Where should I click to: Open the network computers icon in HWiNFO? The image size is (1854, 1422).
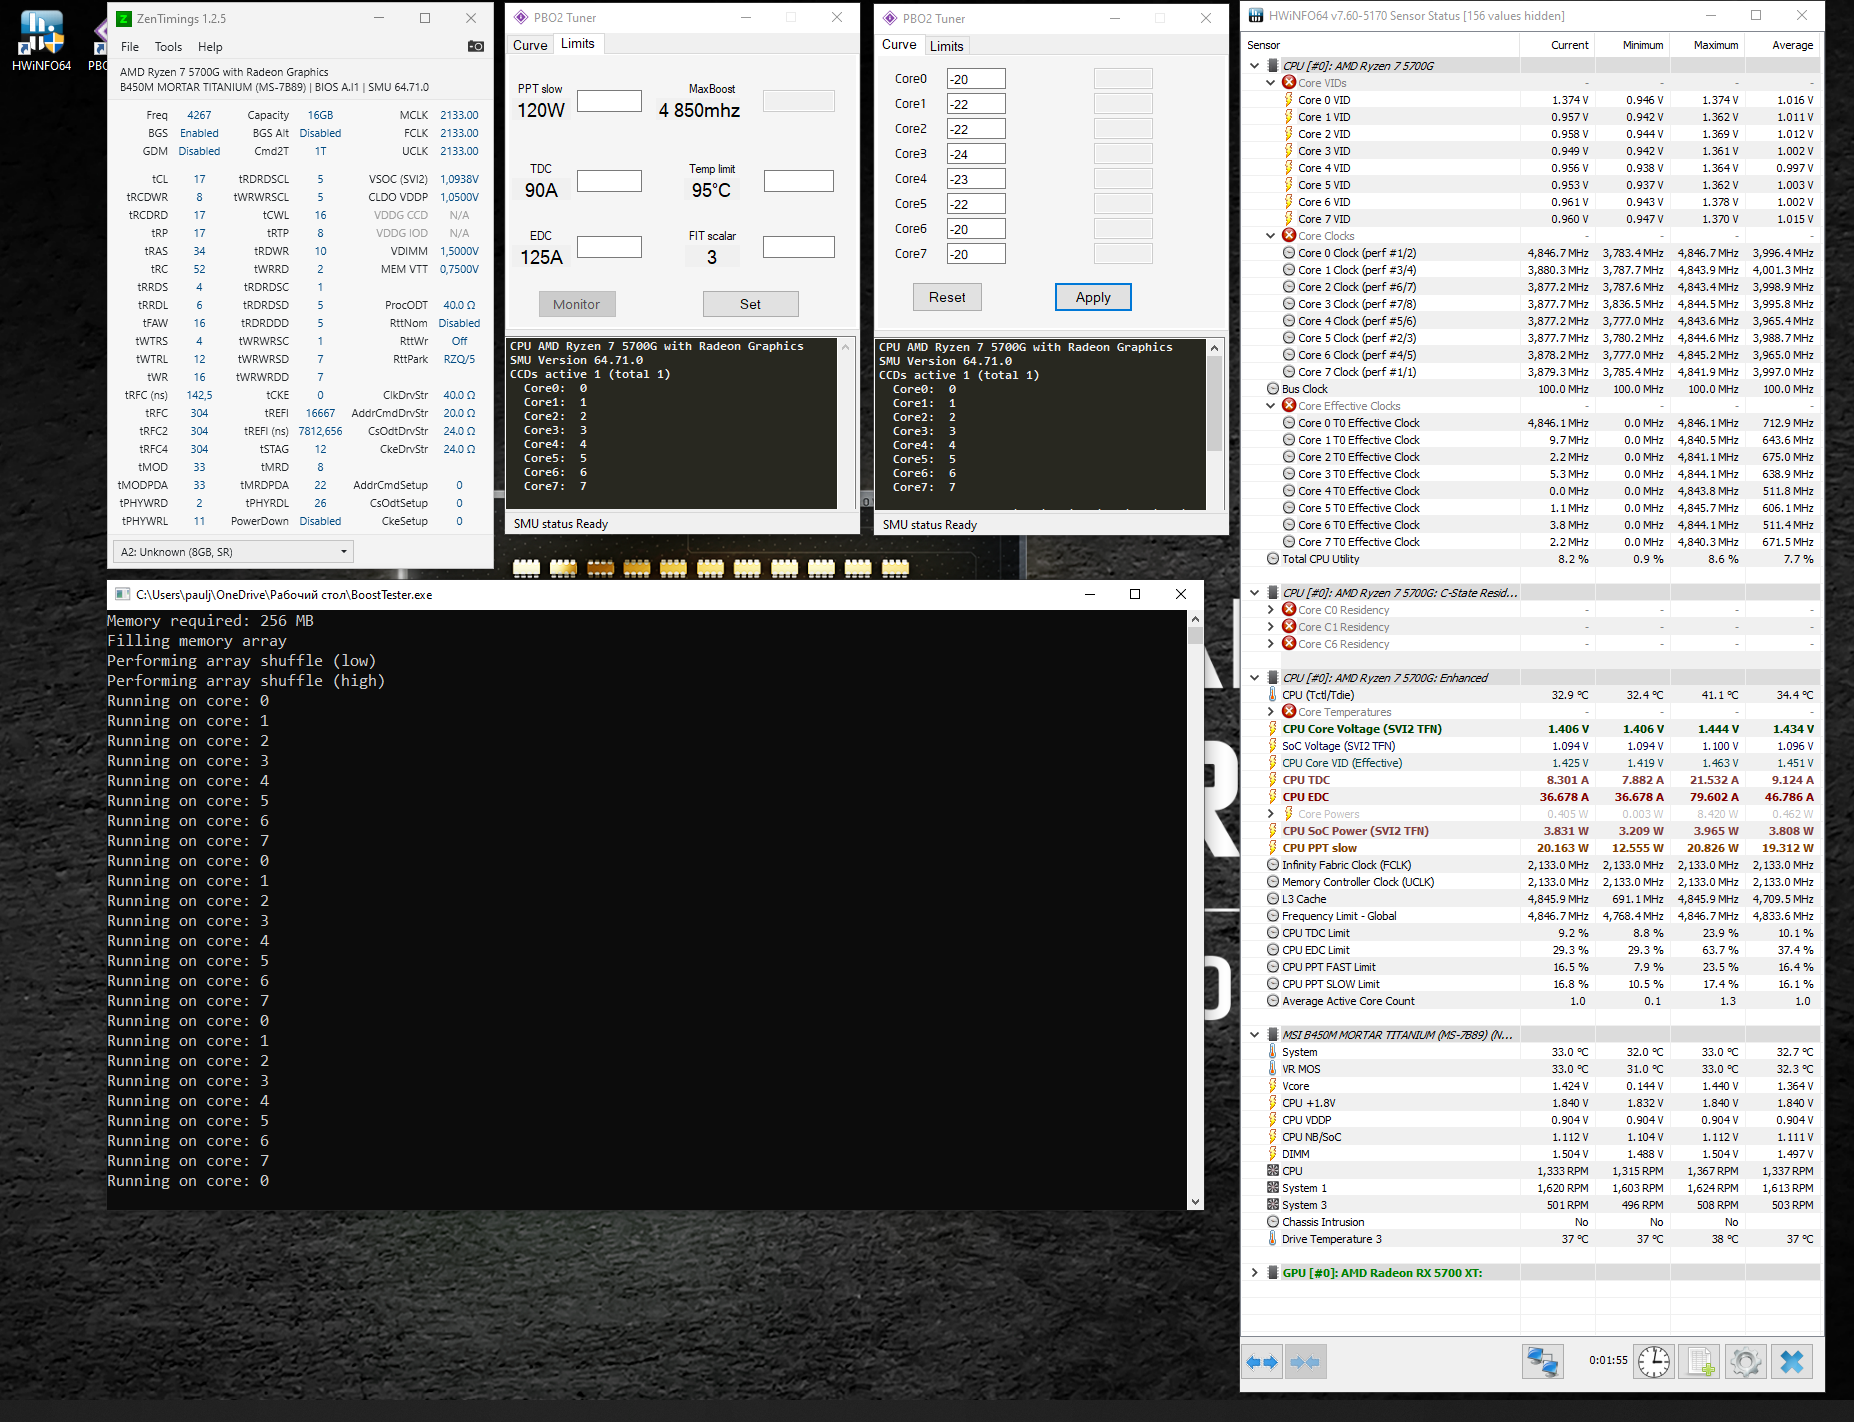(1543, 1362)
